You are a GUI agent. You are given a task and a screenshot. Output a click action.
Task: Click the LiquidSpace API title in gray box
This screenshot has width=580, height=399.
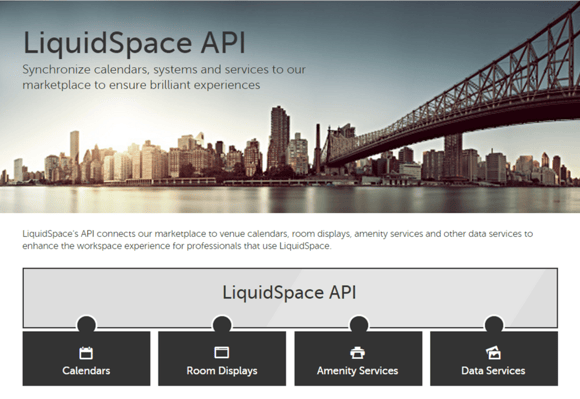point(290,293)
